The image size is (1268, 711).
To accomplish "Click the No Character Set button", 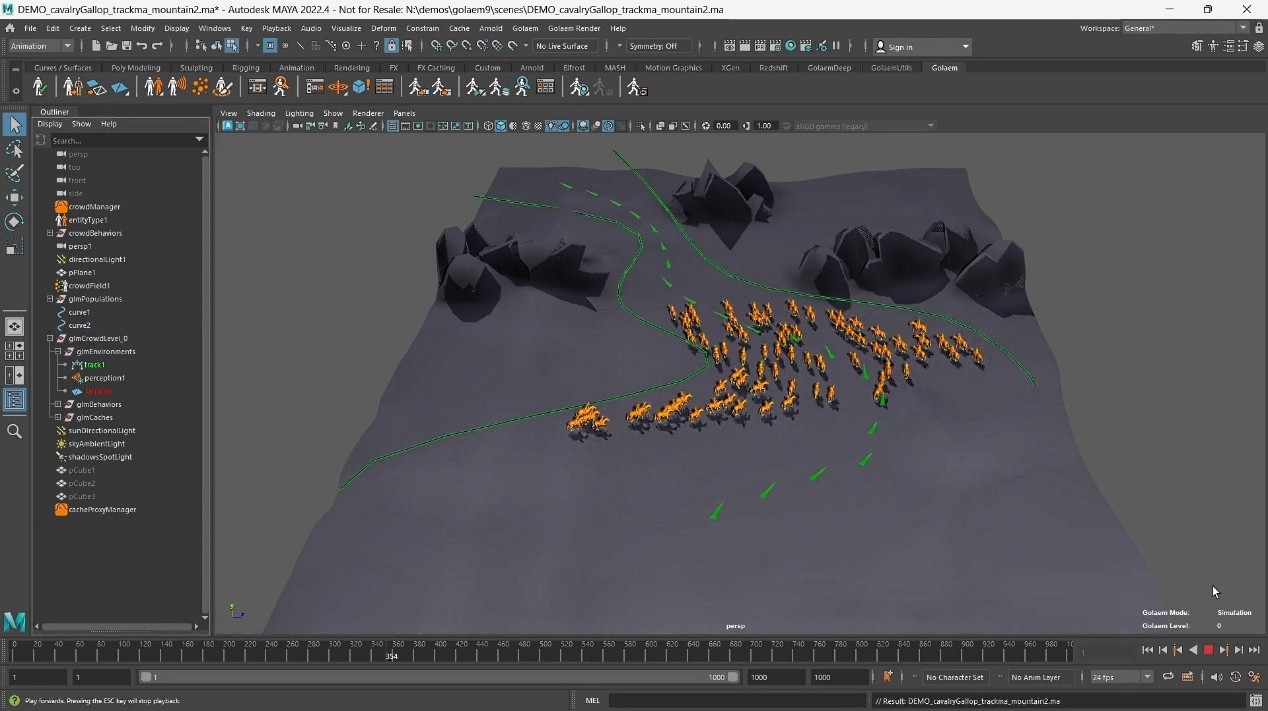I will pyautogui.click(x=954, y=677).
